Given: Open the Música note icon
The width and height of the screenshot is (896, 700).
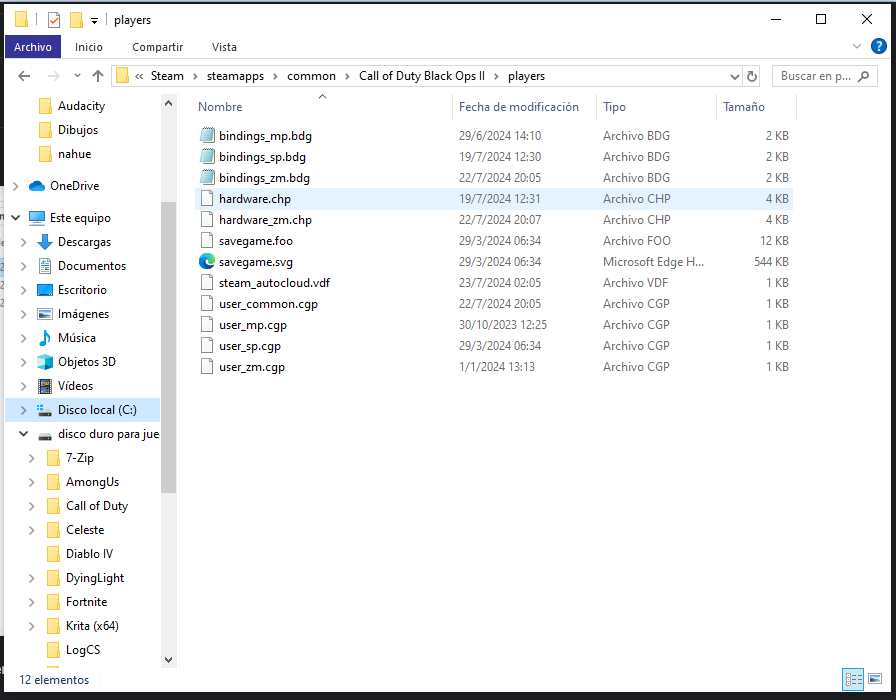Looking at the screenshot, I should pyautogui.click(x=45, y=338).
